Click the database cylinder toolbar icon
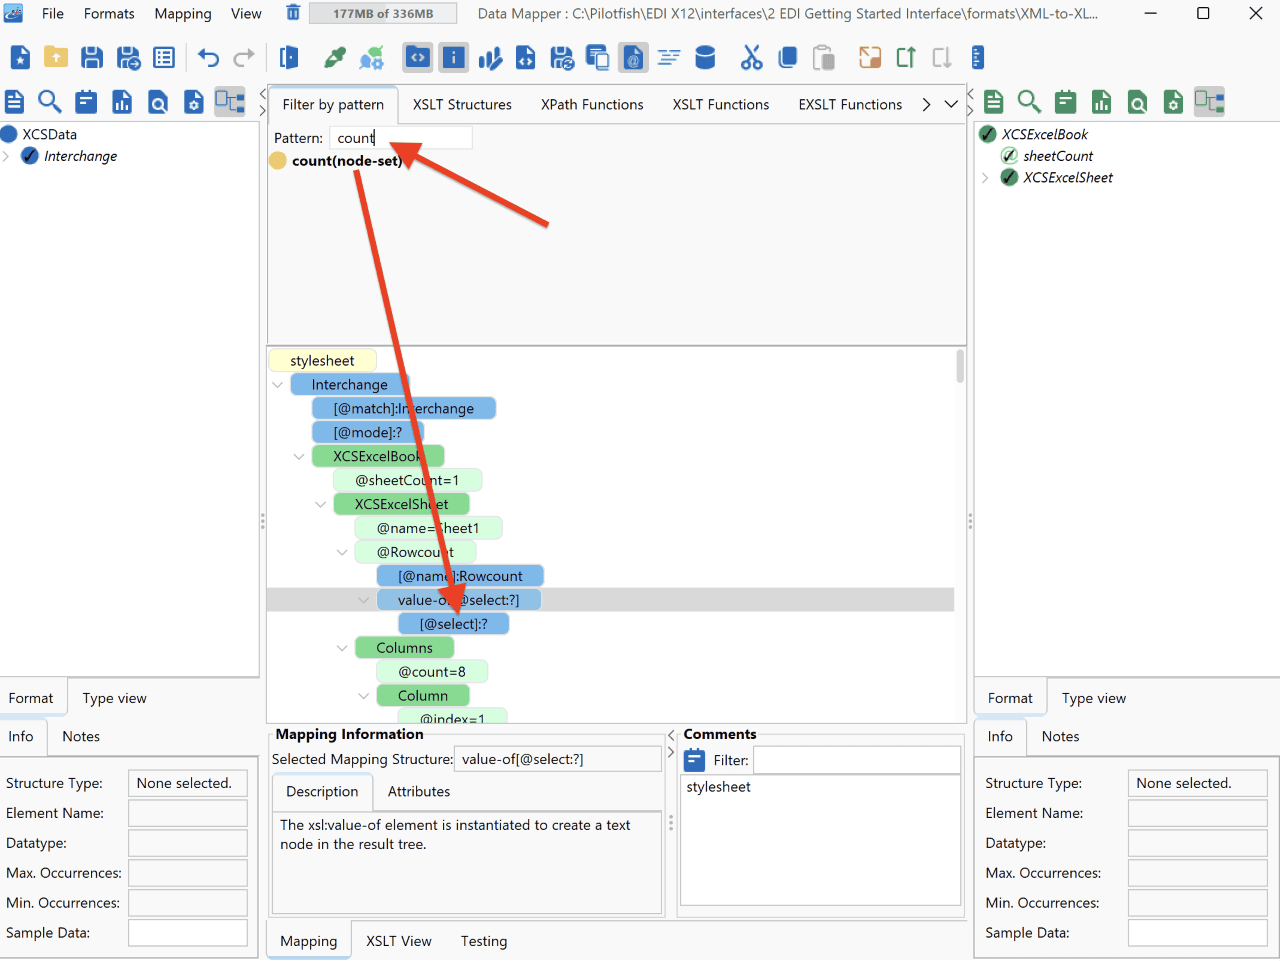The image size is (1280, 961). click(705, 58)
